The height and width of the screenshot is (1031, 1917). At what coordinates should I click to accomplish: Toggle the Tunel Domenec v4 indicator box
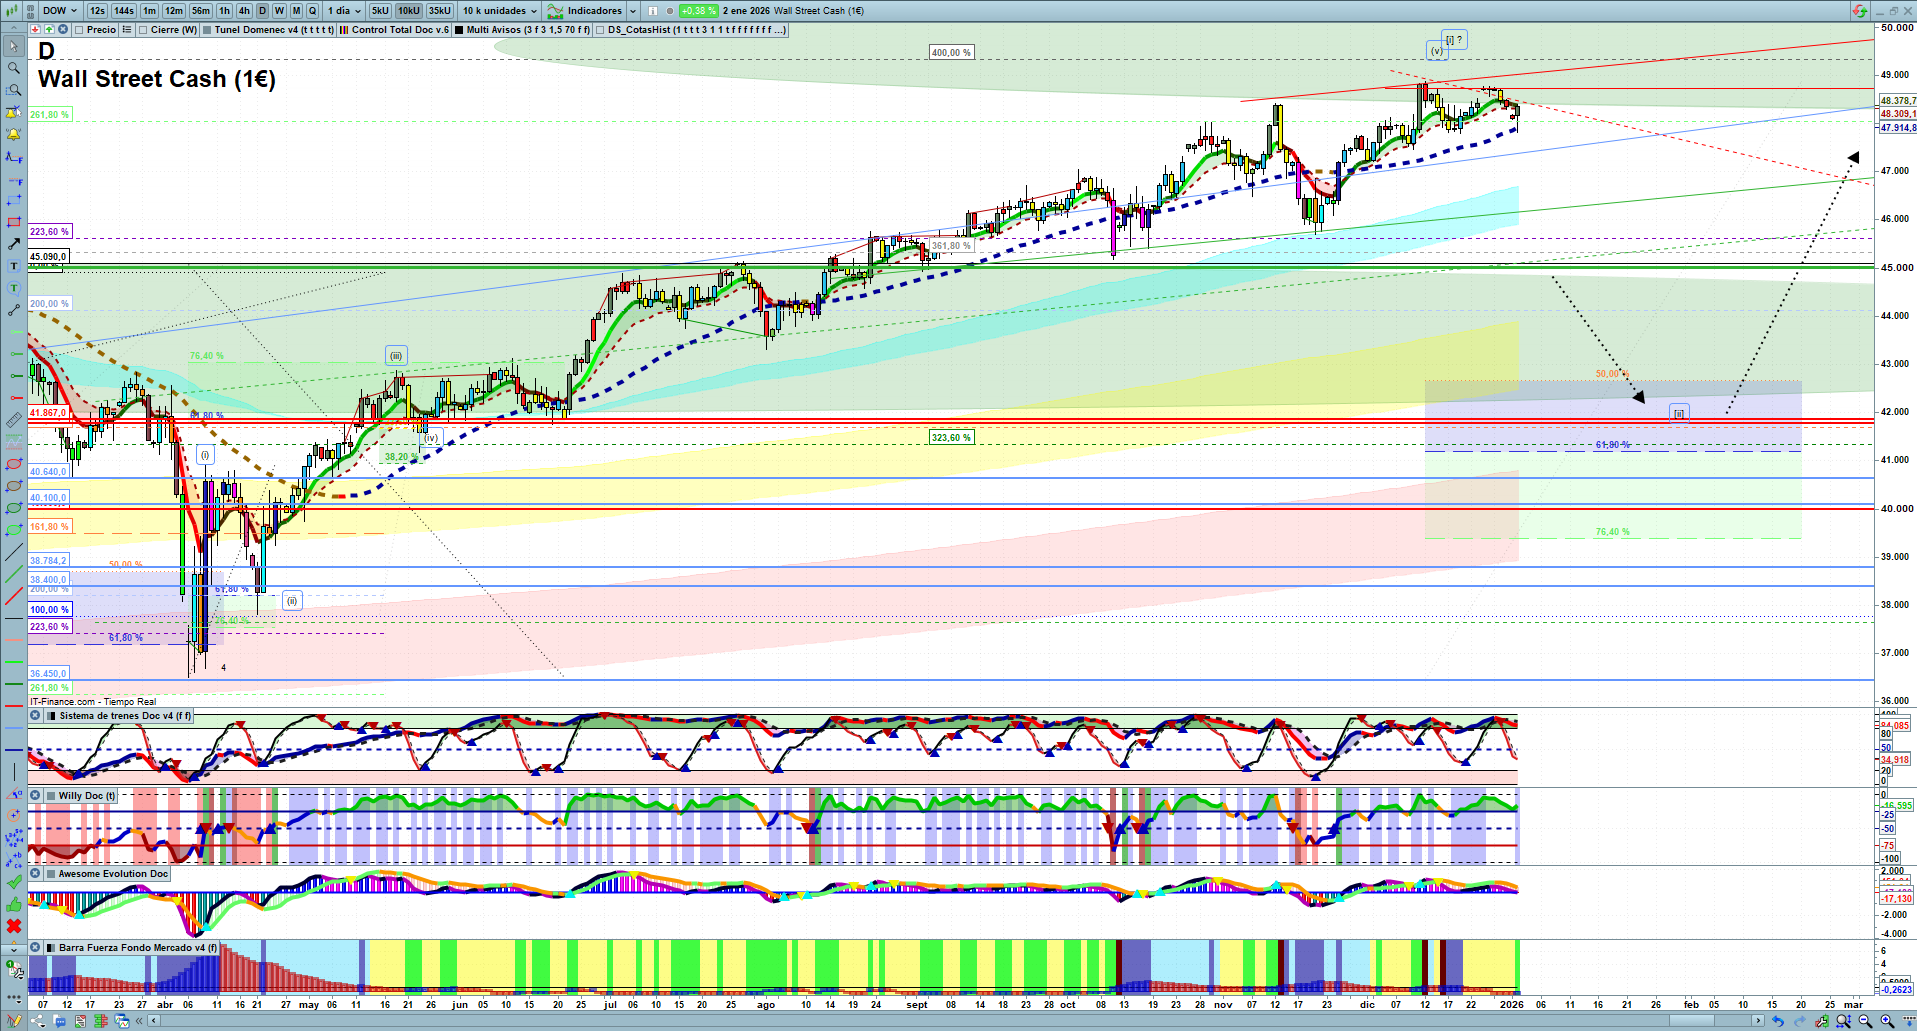tap(207, 30)
